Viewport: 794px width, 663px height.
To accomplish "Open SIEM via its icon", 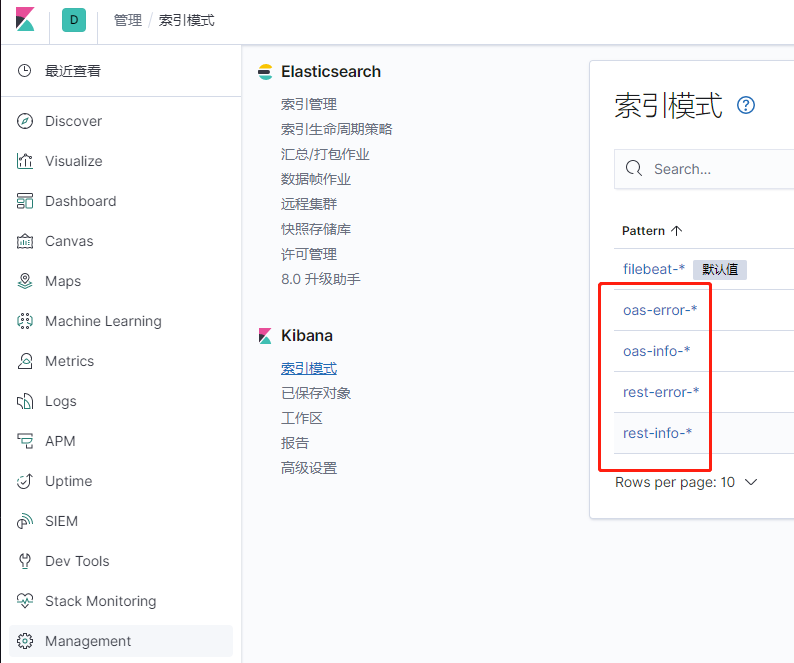I will click(x=25, y=521).
